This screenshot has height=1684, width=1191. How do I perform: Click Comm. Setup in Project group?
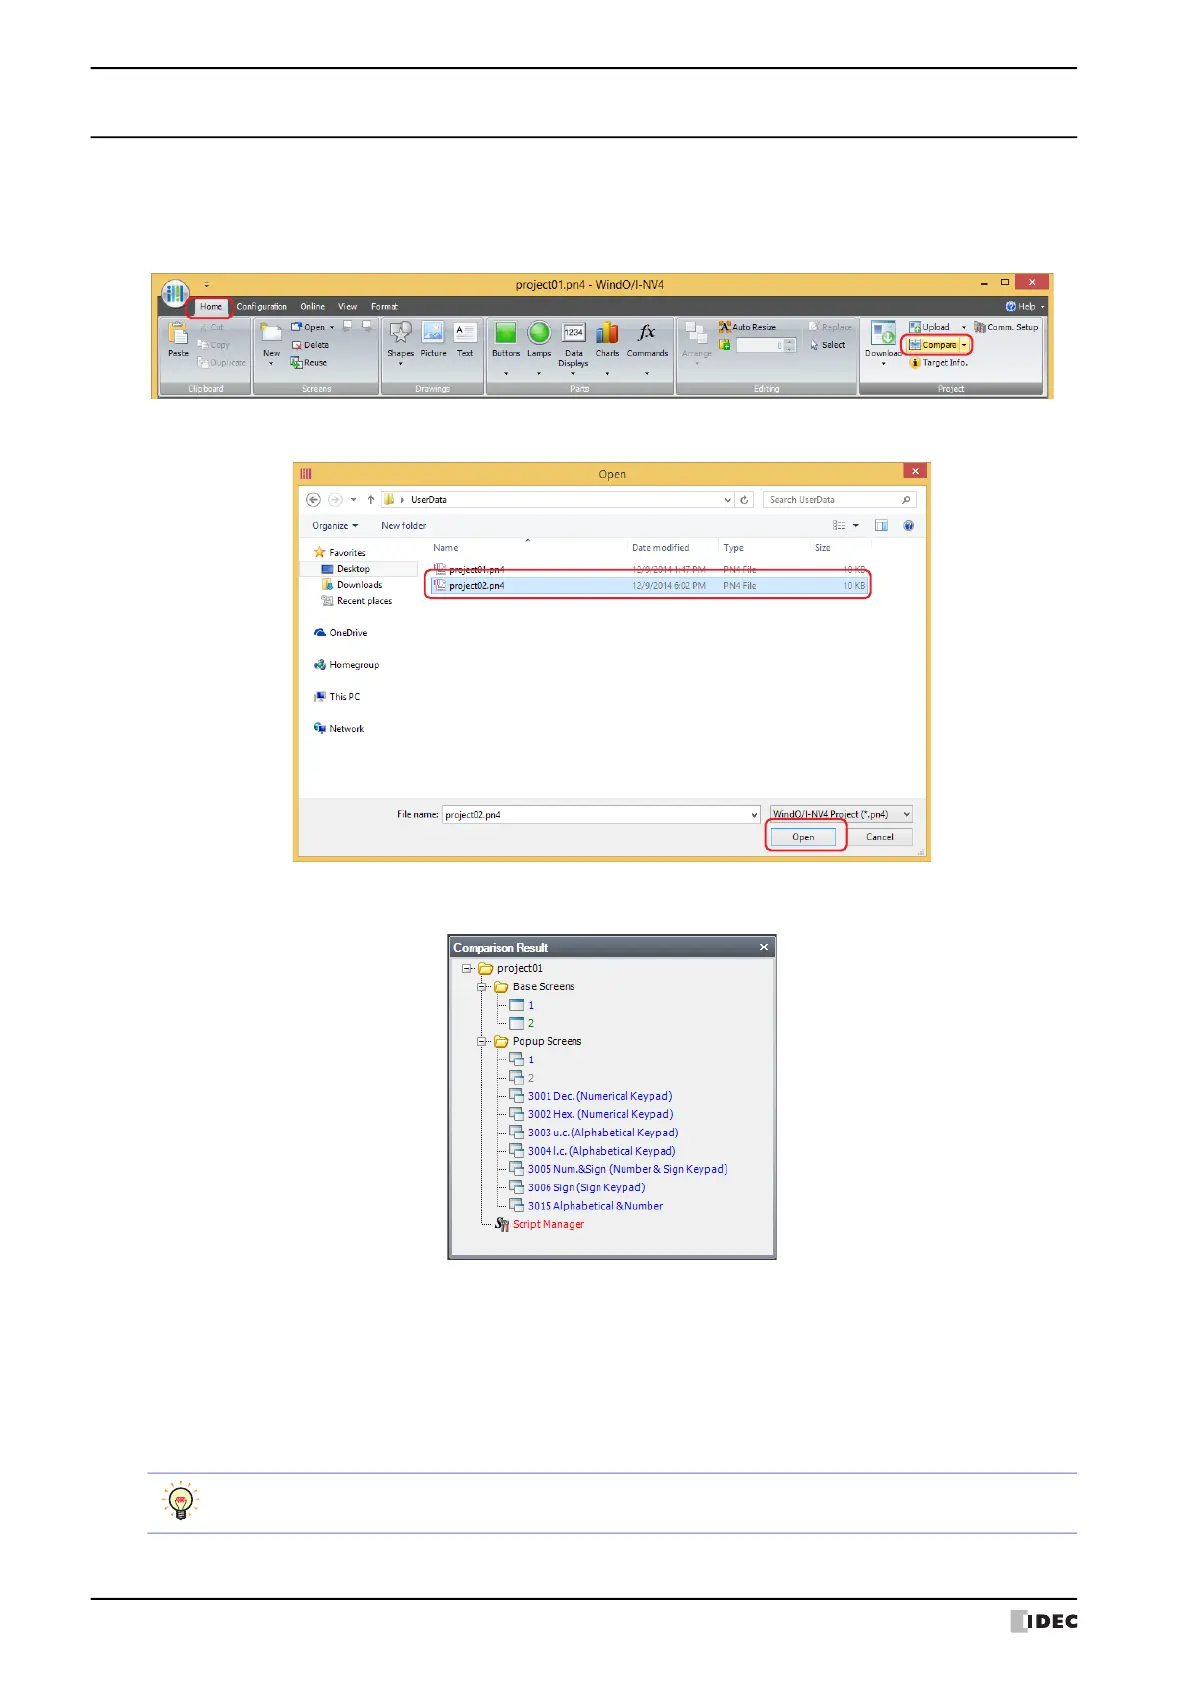tap(1006, 327)
